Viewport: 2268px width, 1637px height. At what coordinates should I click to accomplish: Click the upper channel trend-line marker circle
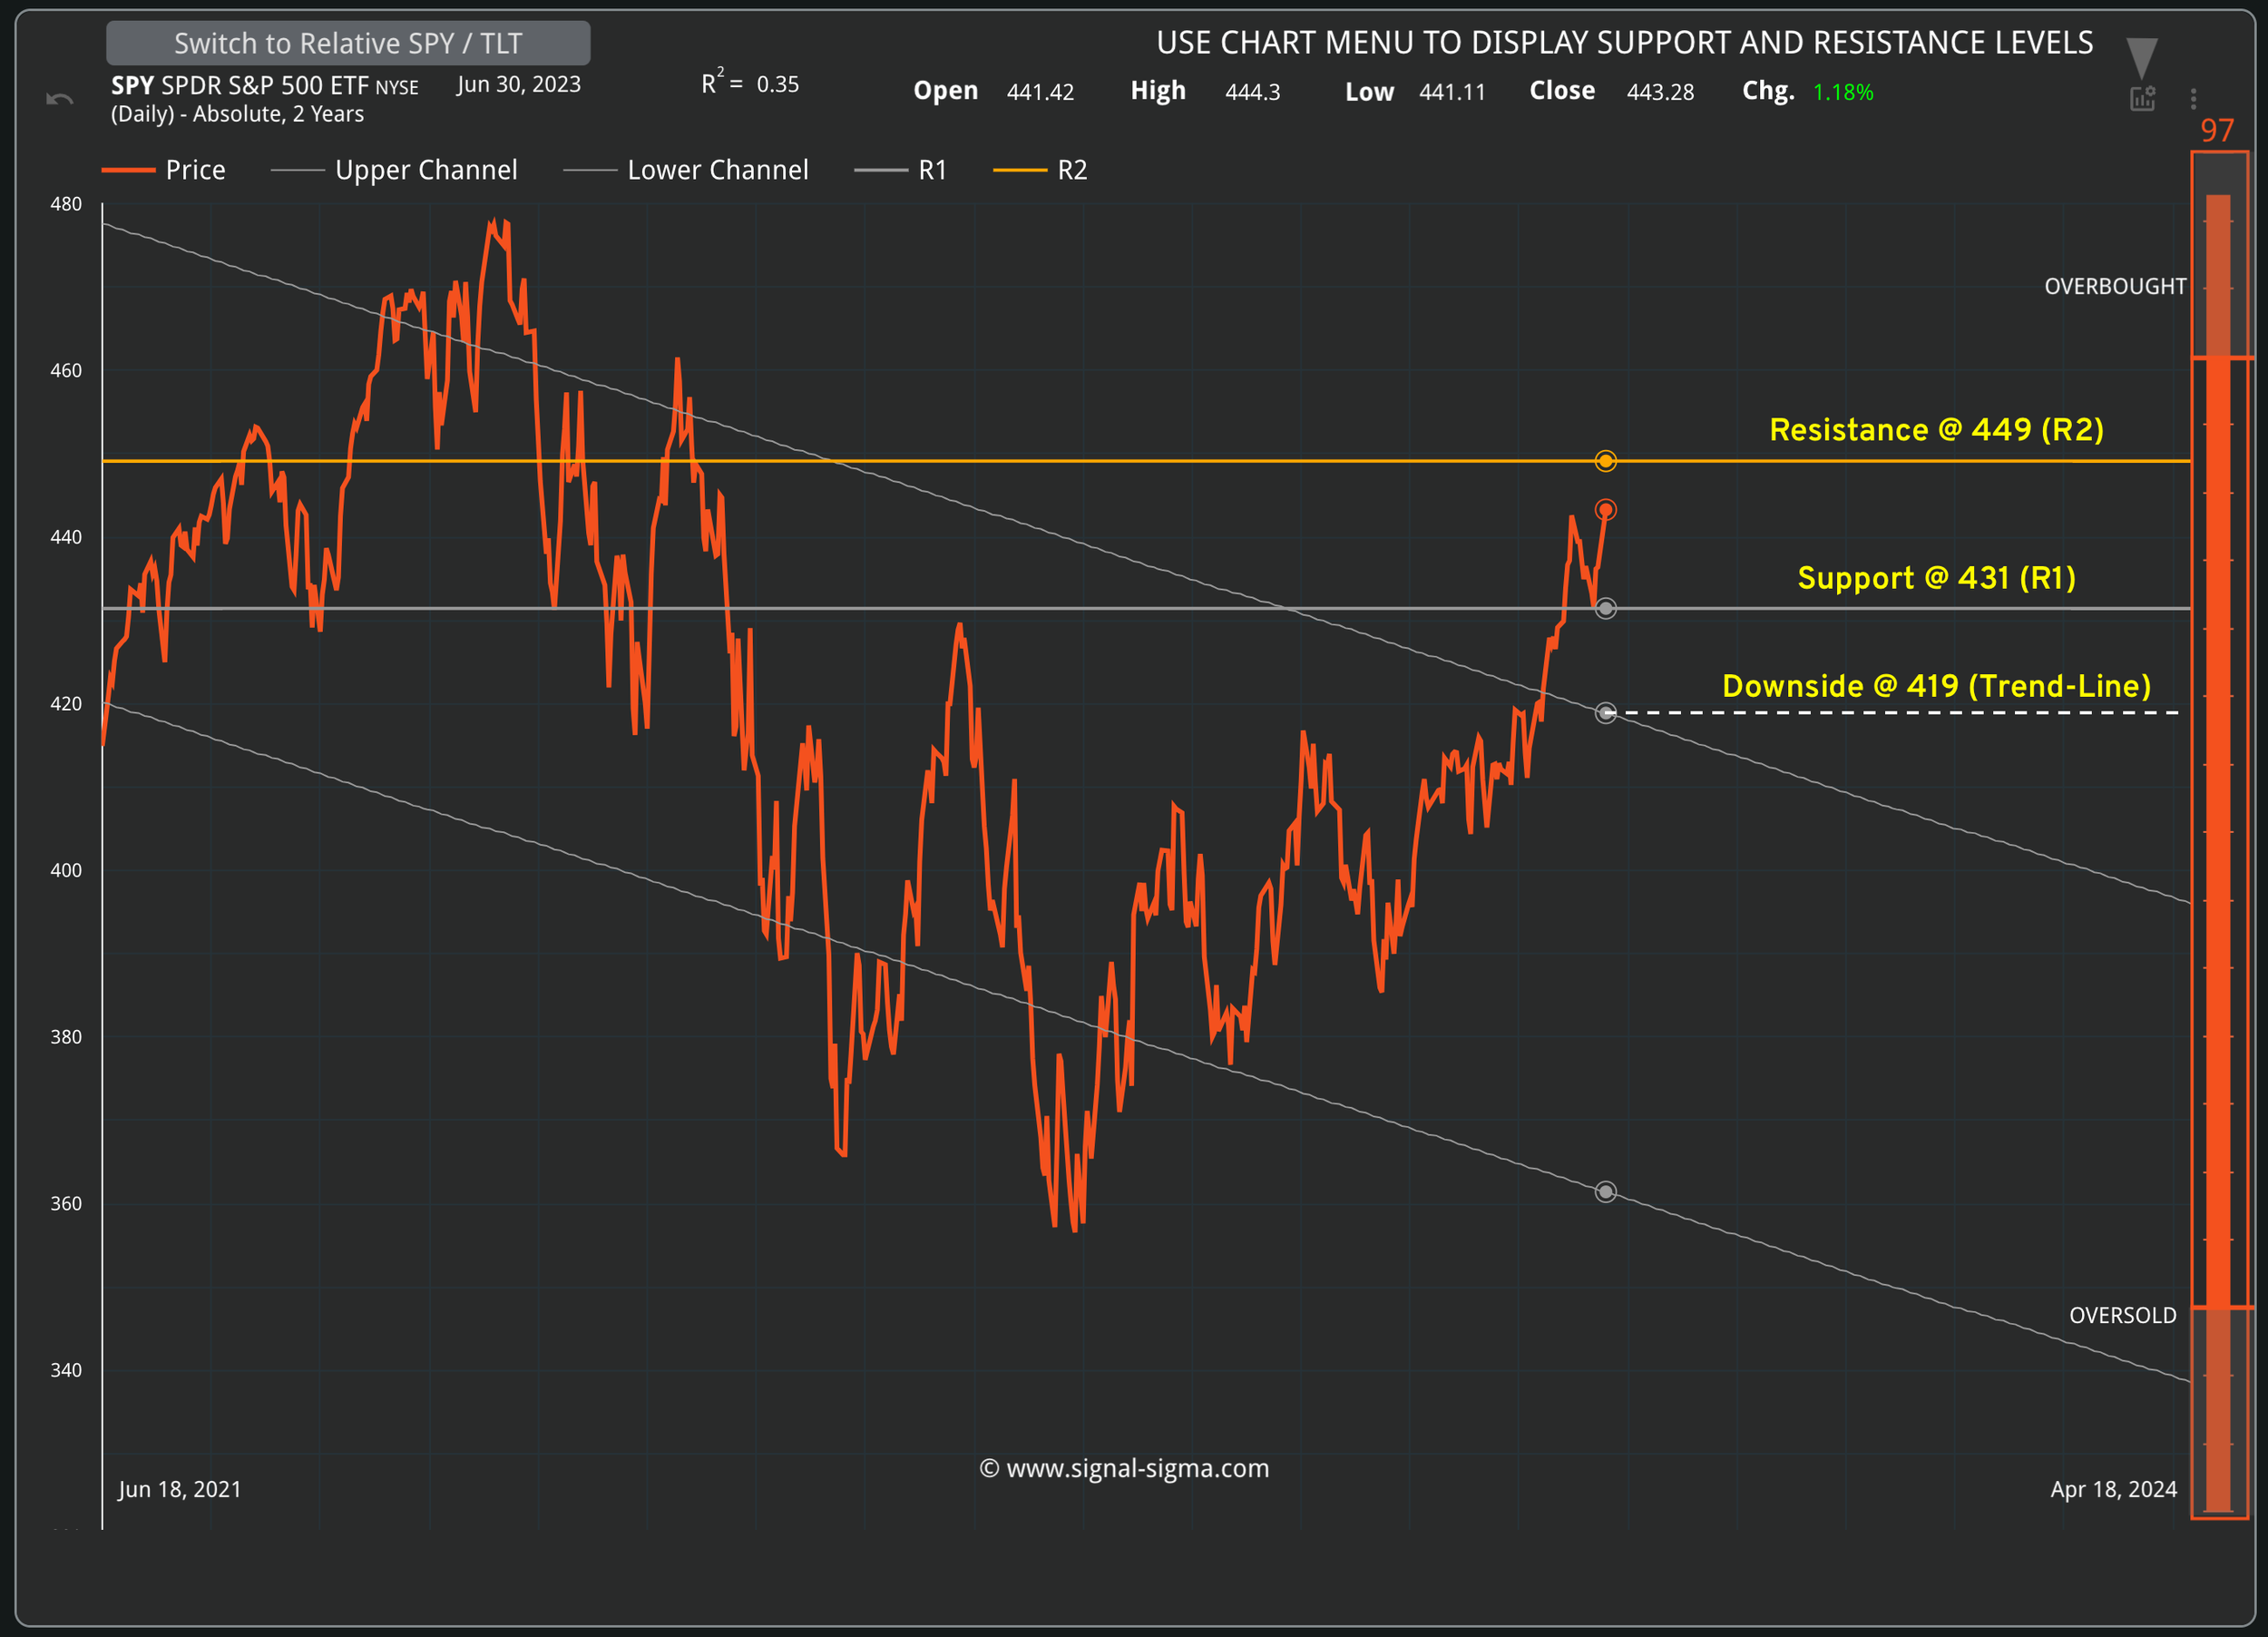tap(1605, 713)
